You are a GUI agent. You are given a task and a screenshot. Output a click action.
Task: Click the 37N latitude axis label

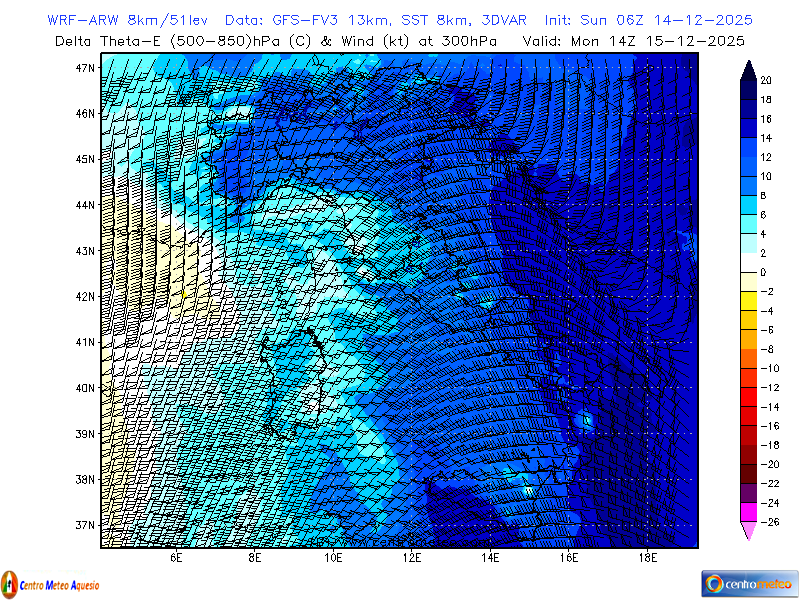click(x=85, y=525)
